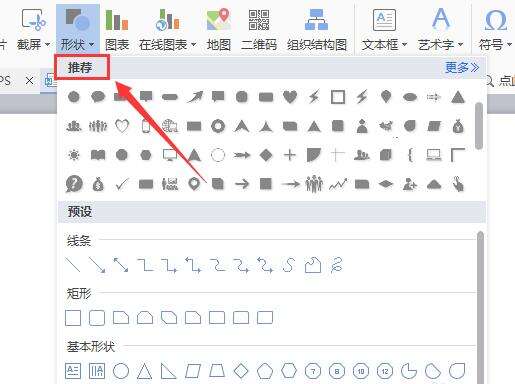
Task: Select the horizontal text box basic shape
Action: pos(73,371)
